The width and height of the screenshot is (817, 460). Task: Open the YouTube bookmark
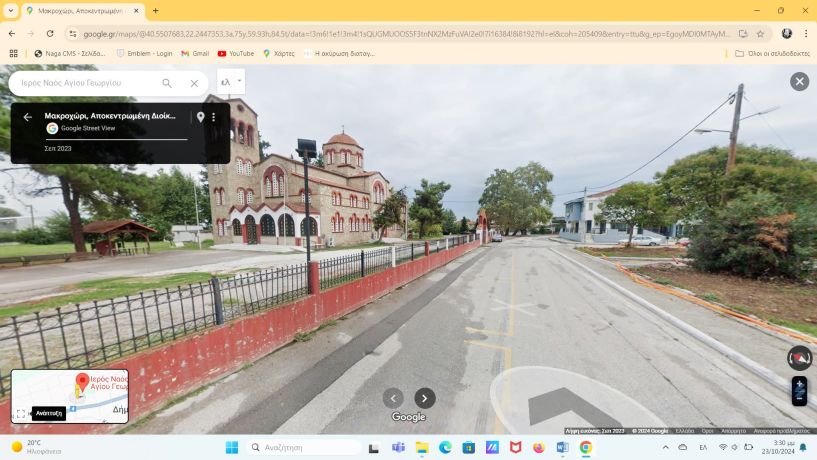(235, 53)
